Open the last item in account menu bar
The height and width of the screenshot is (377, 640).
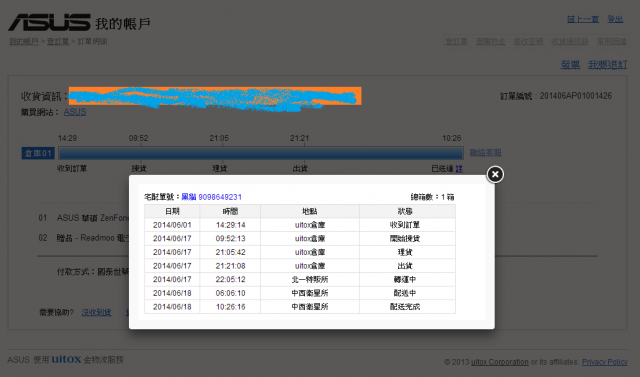click(611, 42)
